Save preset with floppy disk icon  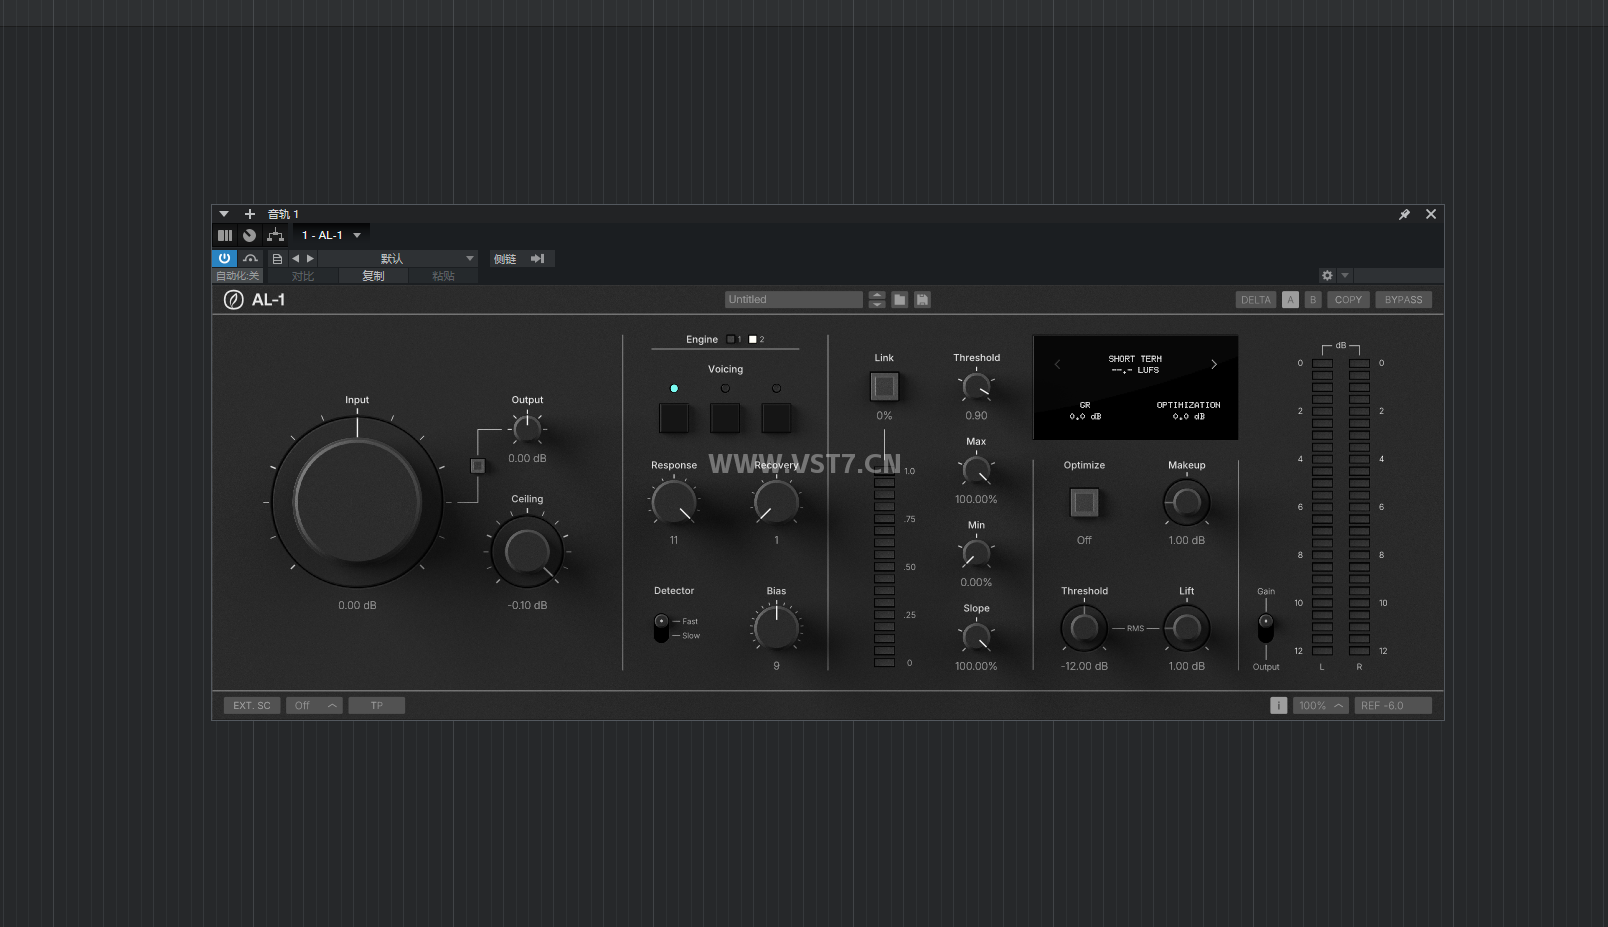click(x=922, y=299)
